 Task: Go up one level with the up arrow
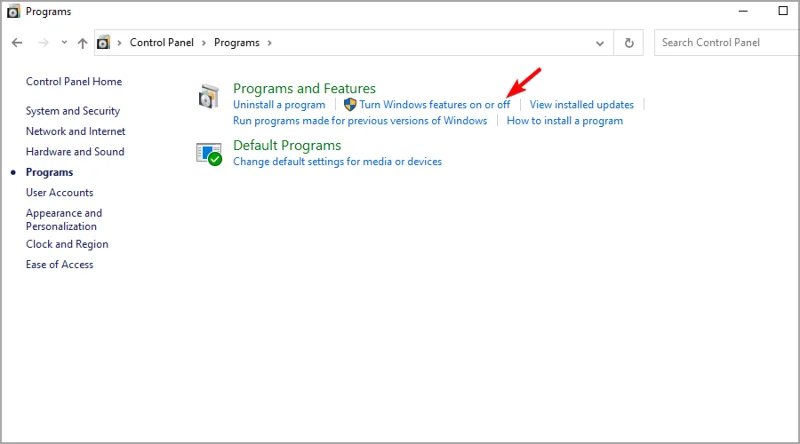[x=82, y=43]
